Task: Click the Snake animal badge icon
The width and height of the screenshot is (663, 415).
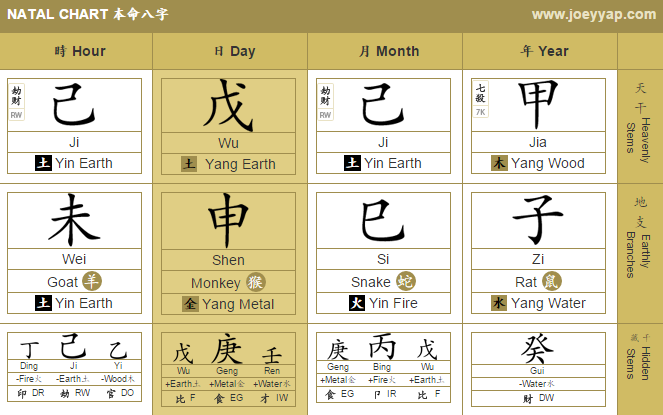Action: pos(406,281)
